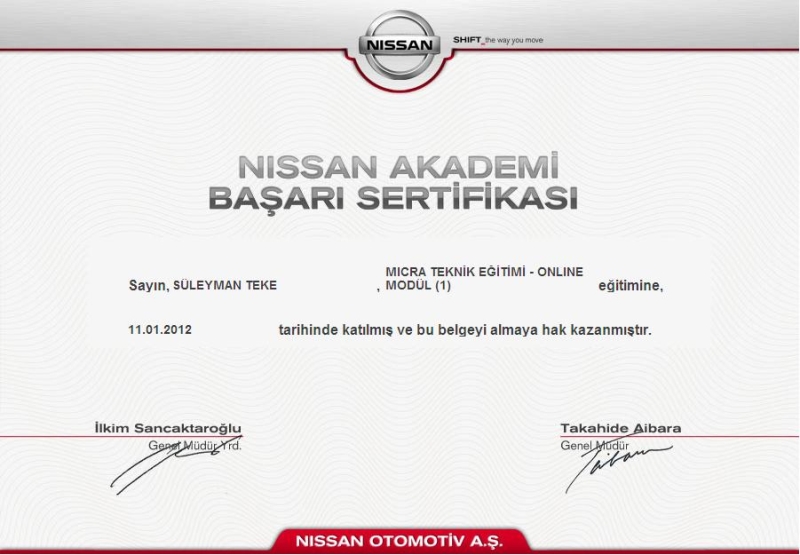This screenshot has height=555, width=800.
Task: Click the 'SHIFT_the way you move' slogan
Action: coord(498,40)
